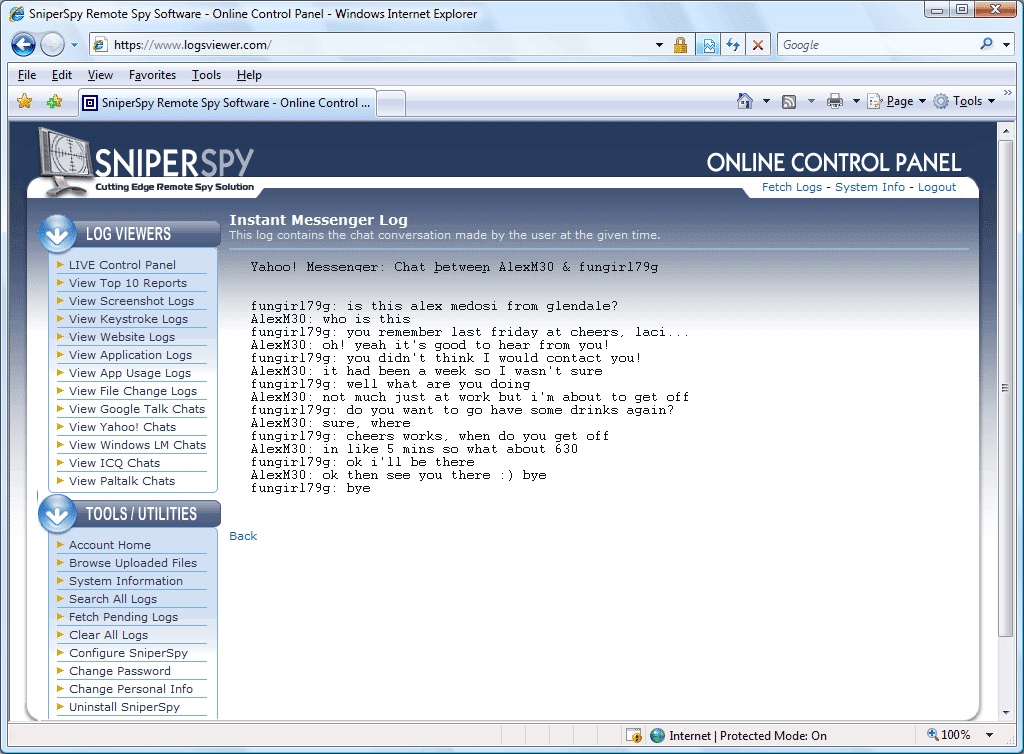
Task: Open View Application Logs
Action: click(131, 355)
